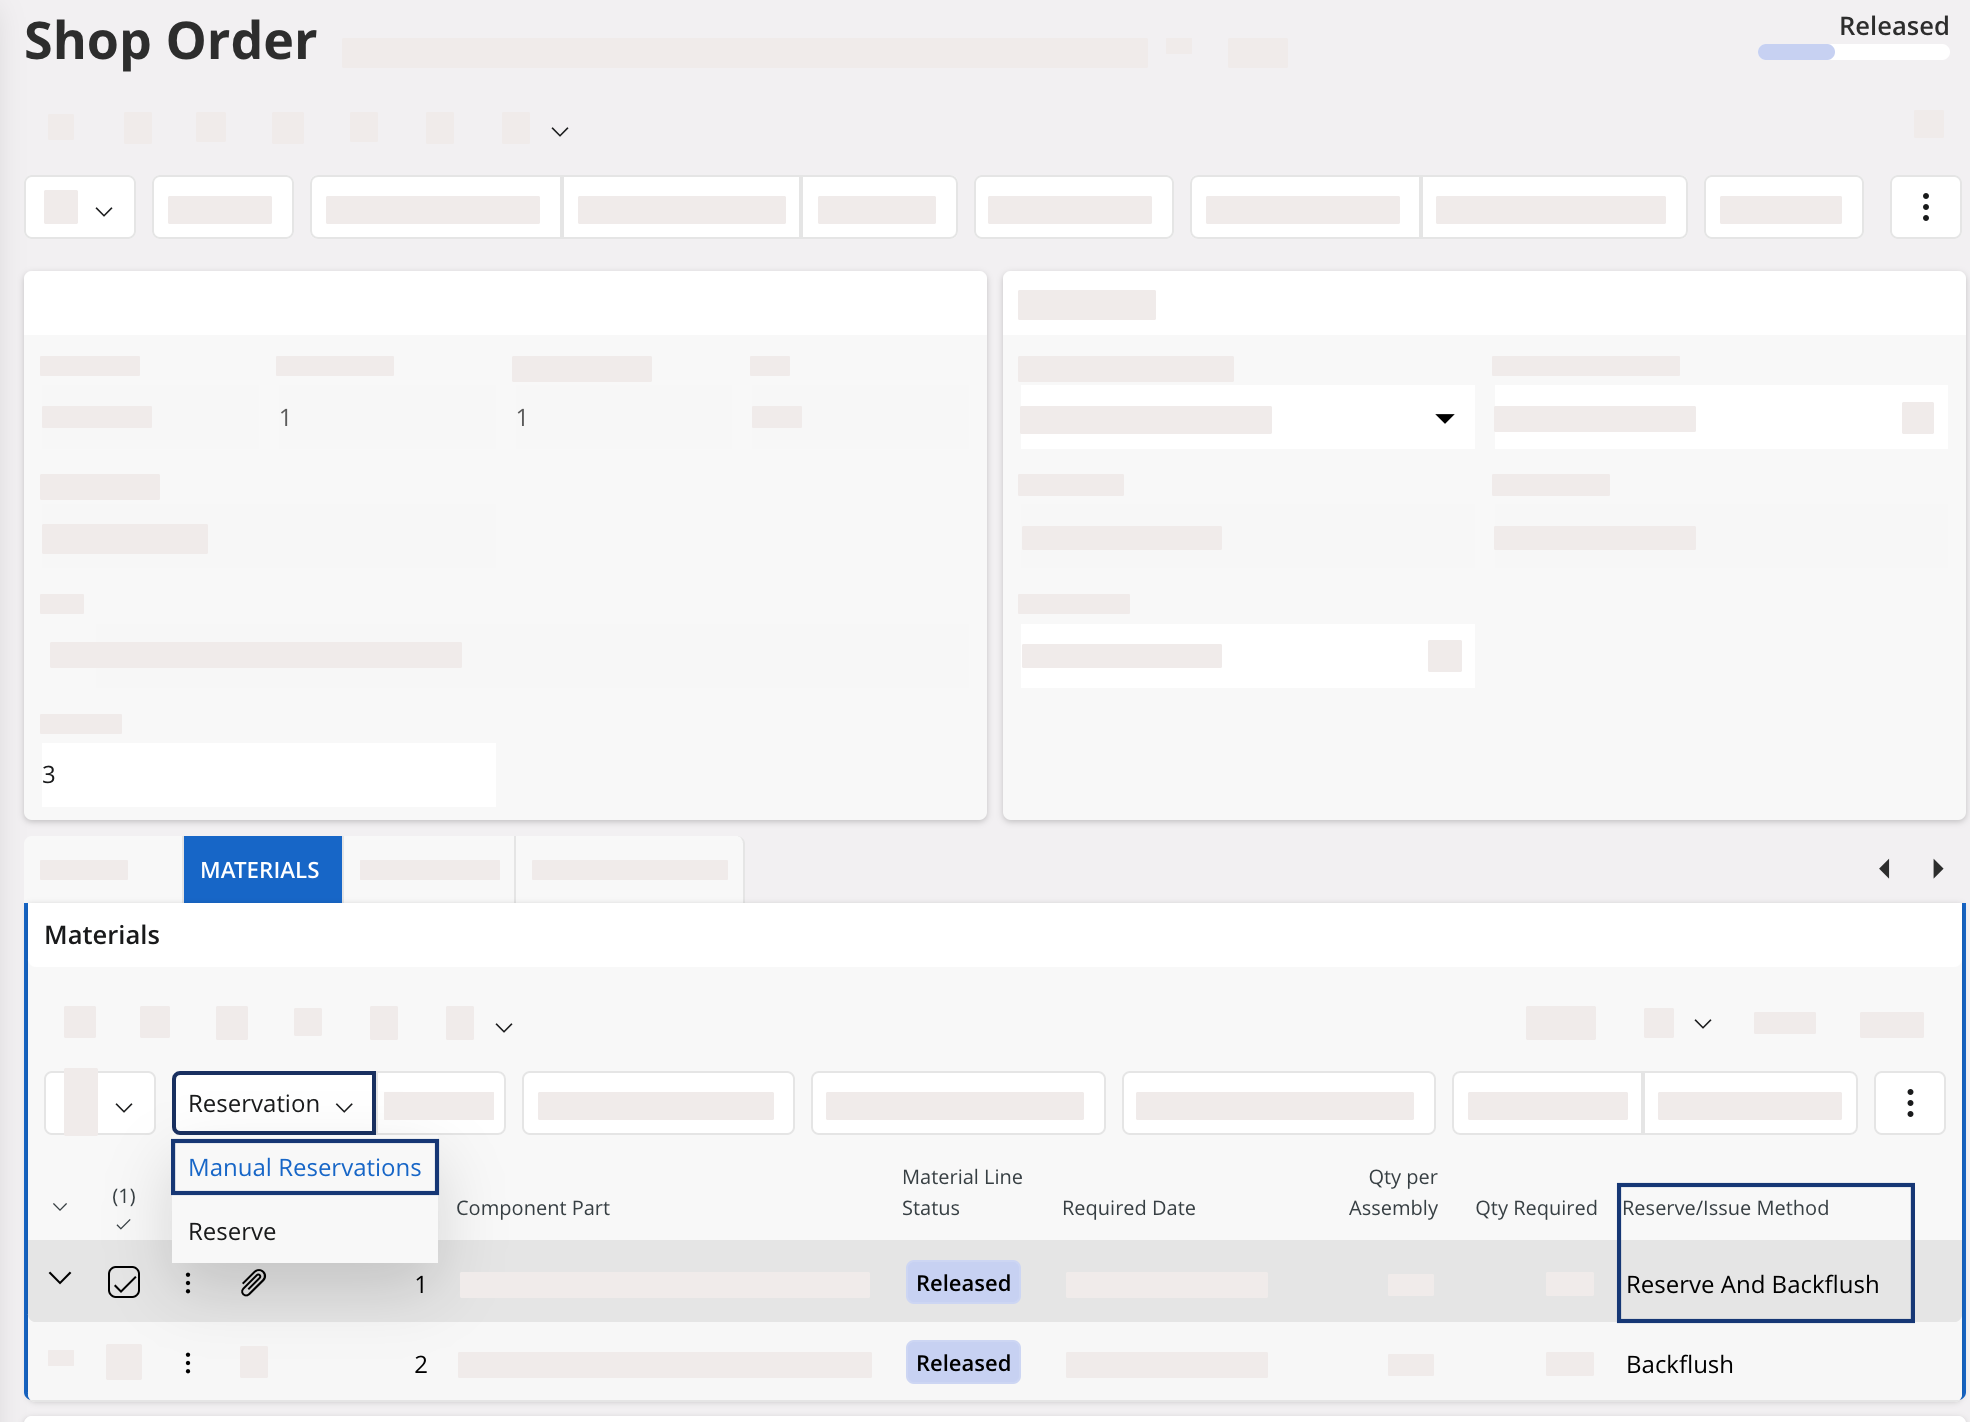Click the Released status progress bar
The image size is (1970, 1422).
(x=1853, y=52)
